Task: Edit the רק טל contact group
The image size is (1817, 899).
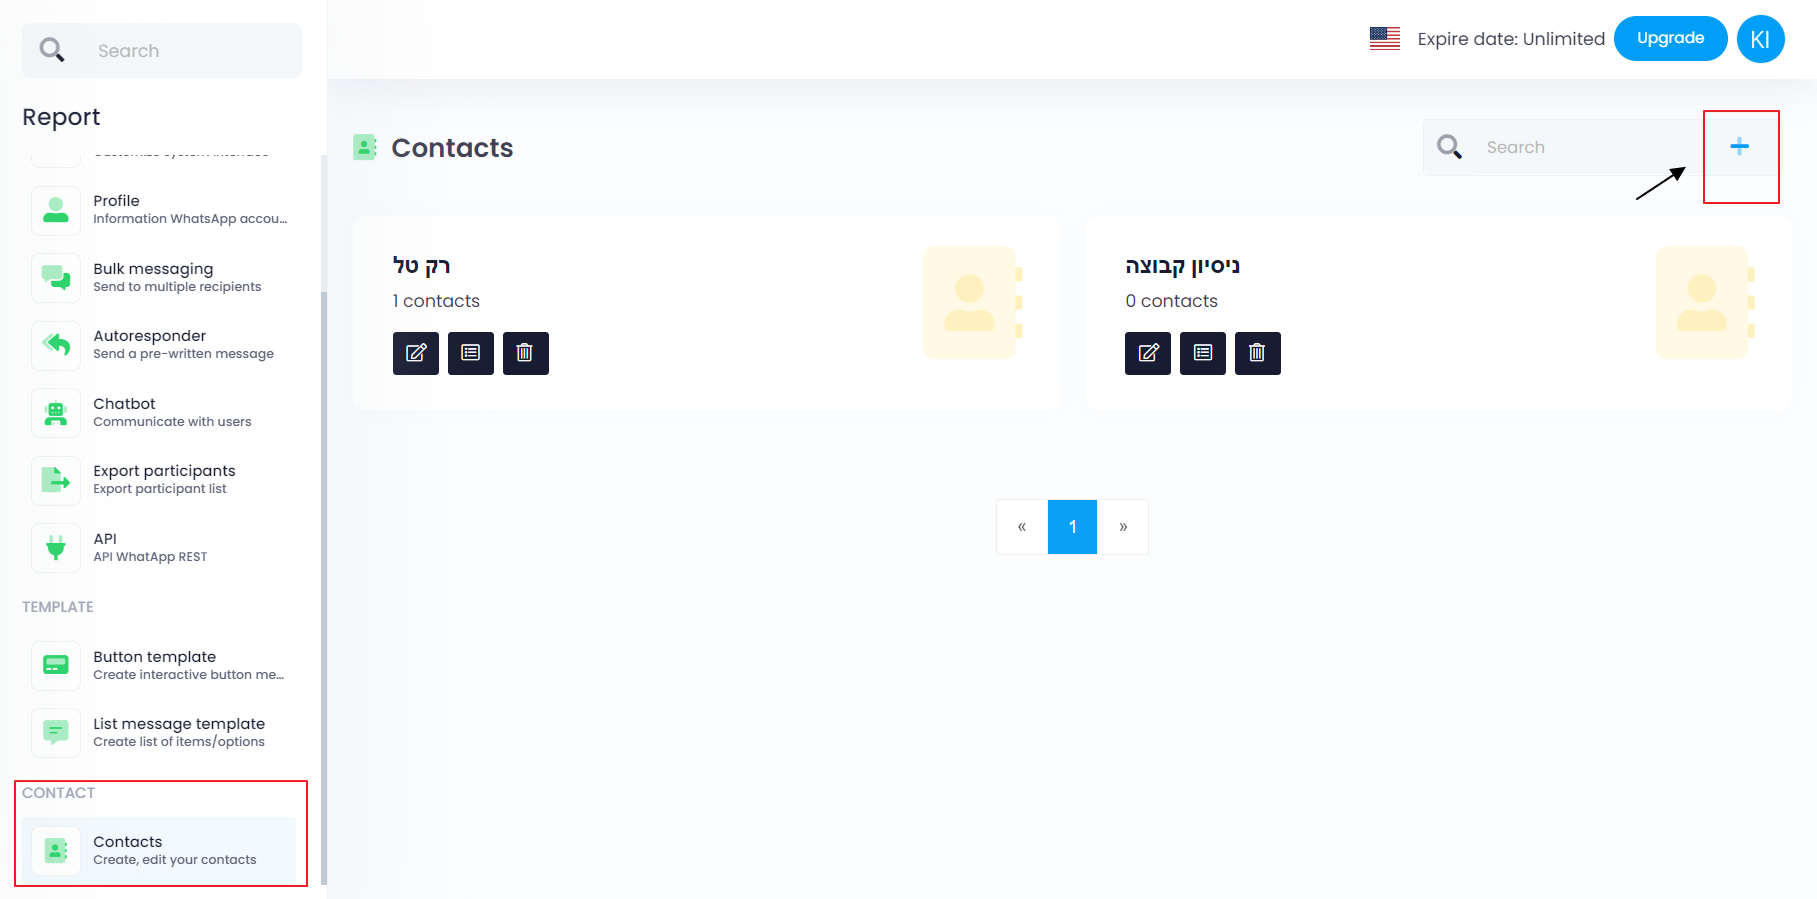Action: 416,353
